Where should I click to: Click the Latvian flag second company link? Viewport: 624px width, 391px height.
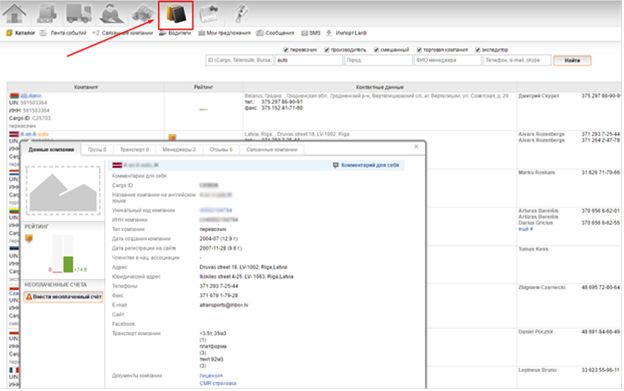[x=34, y=134]
